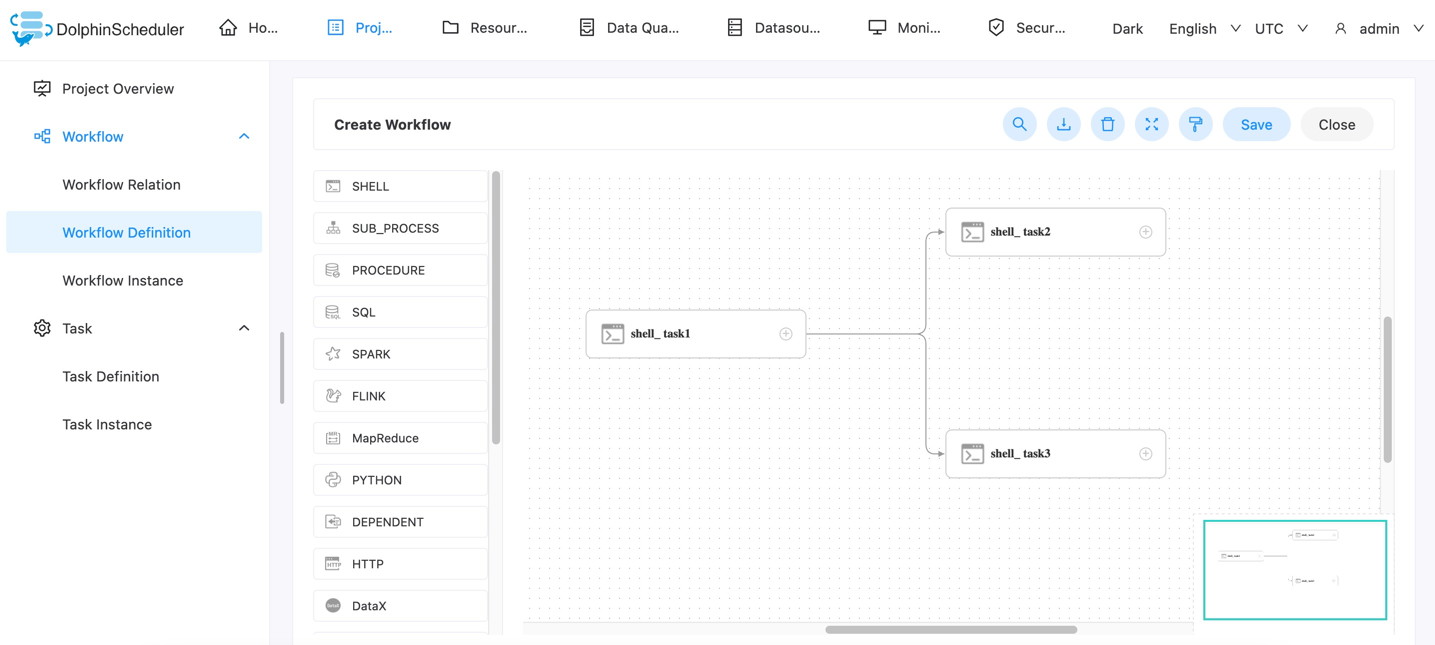1435x645 pixels.
Task: Open the Datasource menu tab
Action: point(773,28)
